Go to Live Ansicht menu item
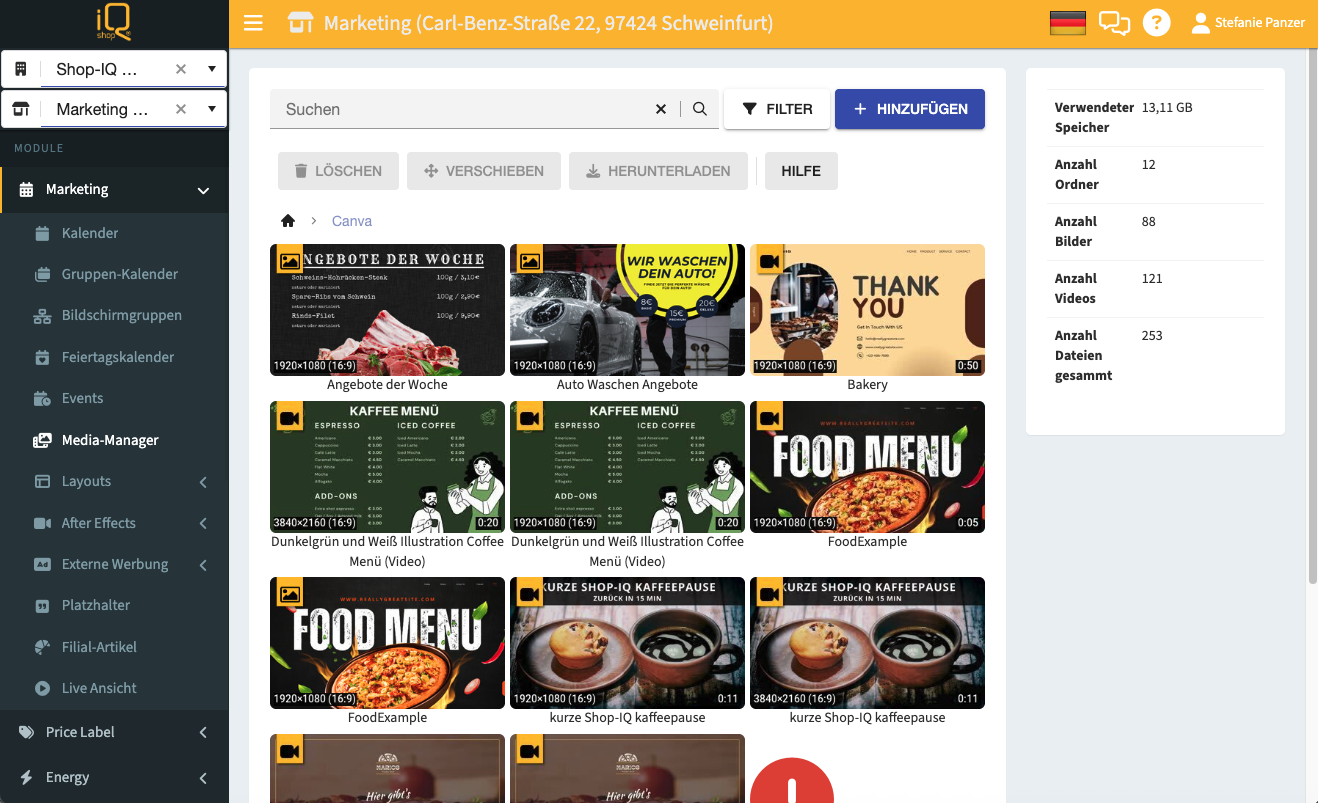1318x803 pixels. pos(99,688)
